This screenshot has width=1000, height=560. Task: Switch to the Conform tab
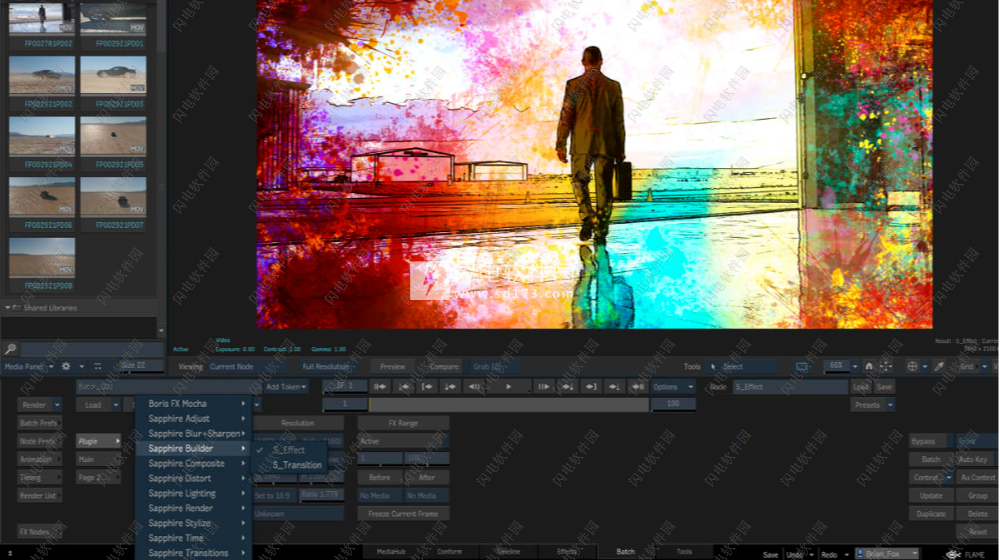point(449,552)
